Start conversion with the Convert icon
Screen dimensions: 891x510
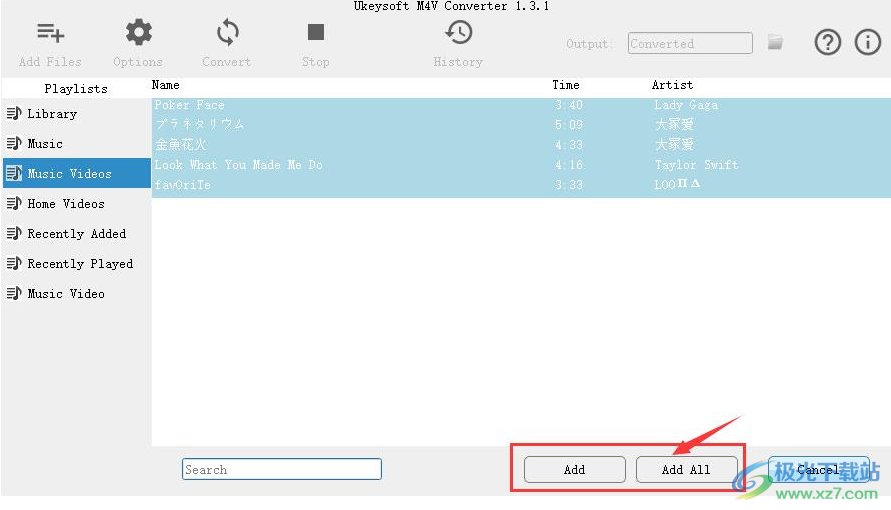click(x=227, y=32)
